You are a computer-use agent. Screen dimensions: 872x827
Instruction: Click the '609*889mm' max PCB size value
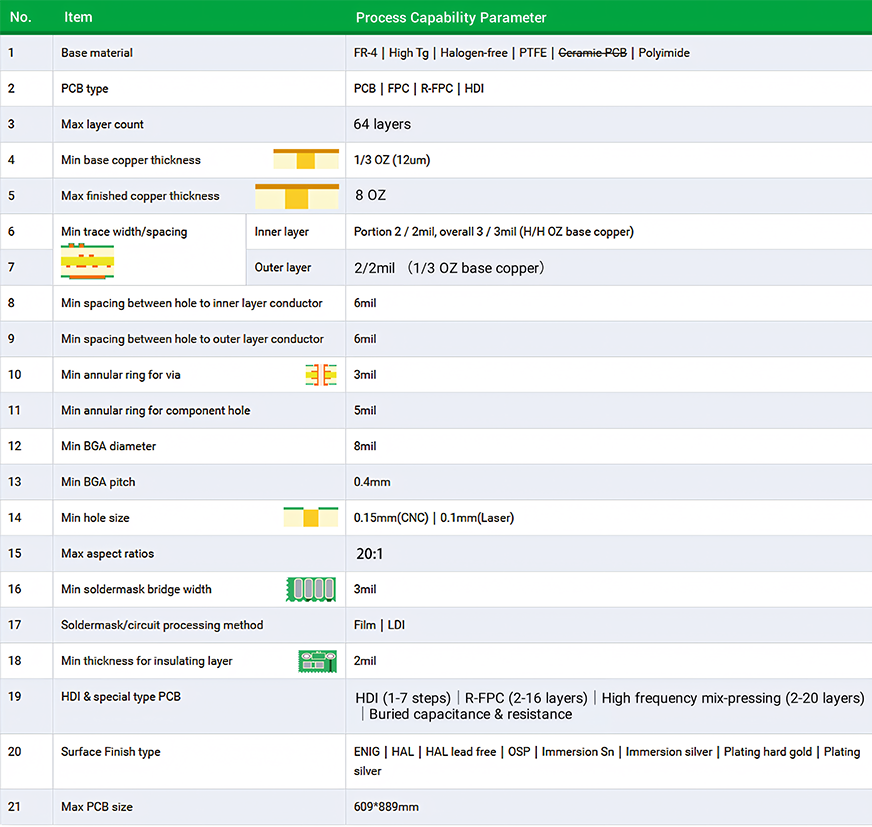(x=386, y=807)
